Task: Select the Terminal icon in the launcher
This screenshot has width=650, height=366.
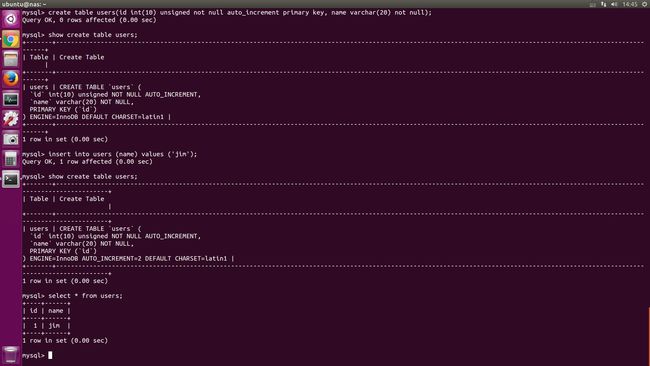Action: [x=11, y=179]
